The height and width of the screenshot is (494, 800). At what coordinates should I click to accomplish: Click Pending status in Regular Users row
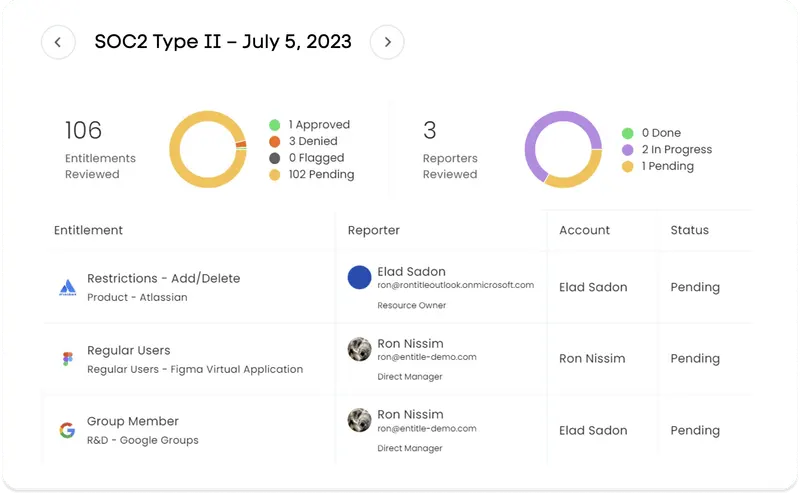tap(695, 359)
